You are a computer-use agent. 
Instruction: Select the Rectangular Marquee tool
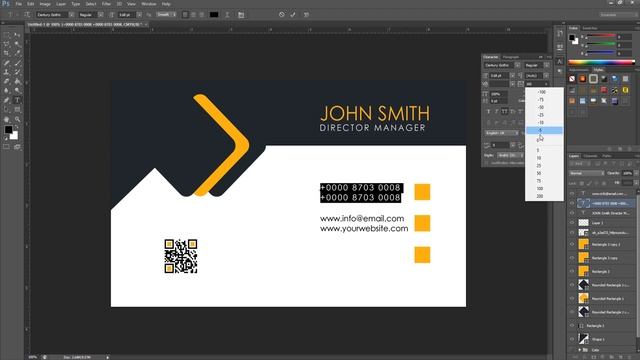coord(7,36)
